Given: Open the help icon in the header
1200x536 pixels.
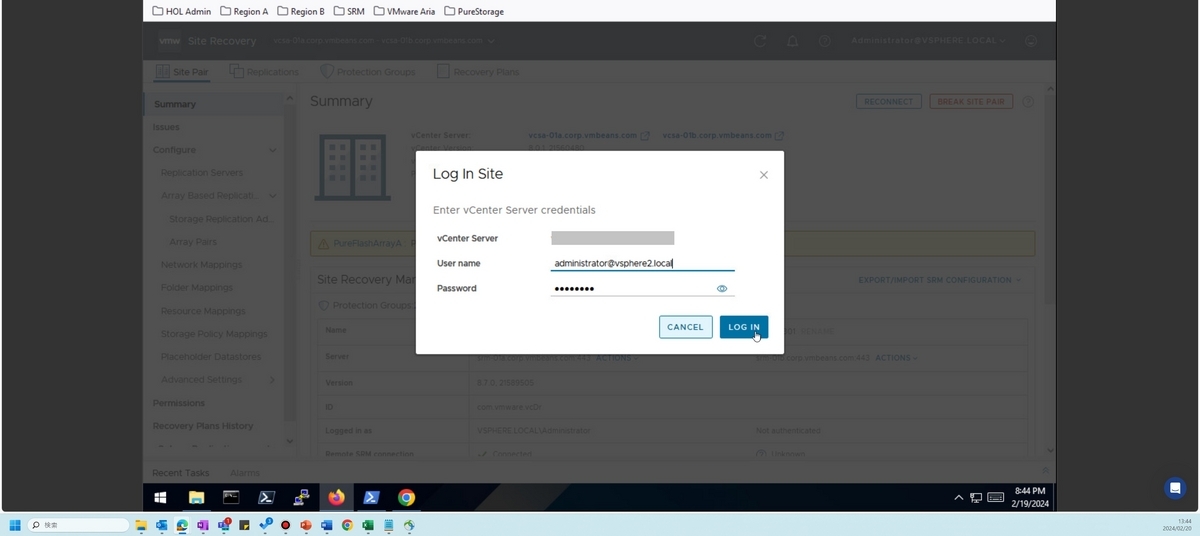Looking at the screenshot, I should (x=825, y=41).
